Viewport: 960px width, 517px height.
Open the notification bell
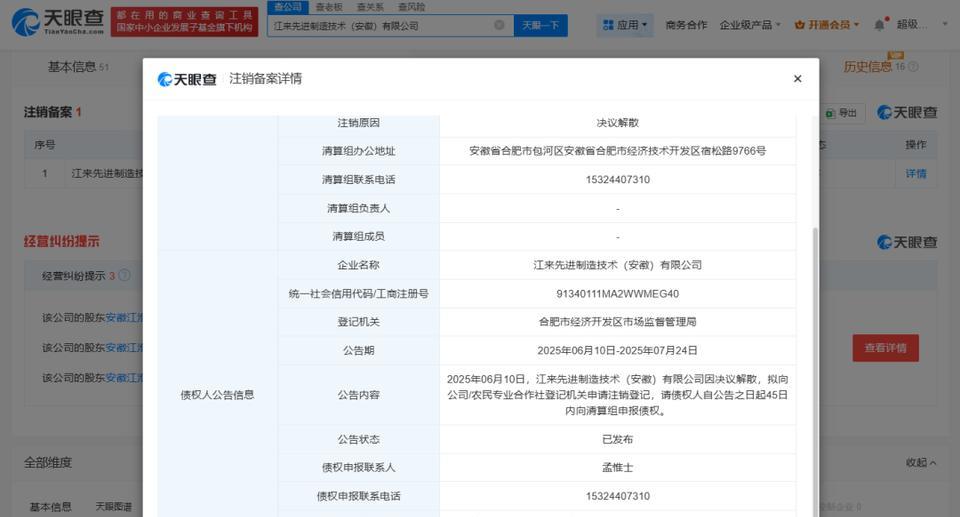coord(880,25)
